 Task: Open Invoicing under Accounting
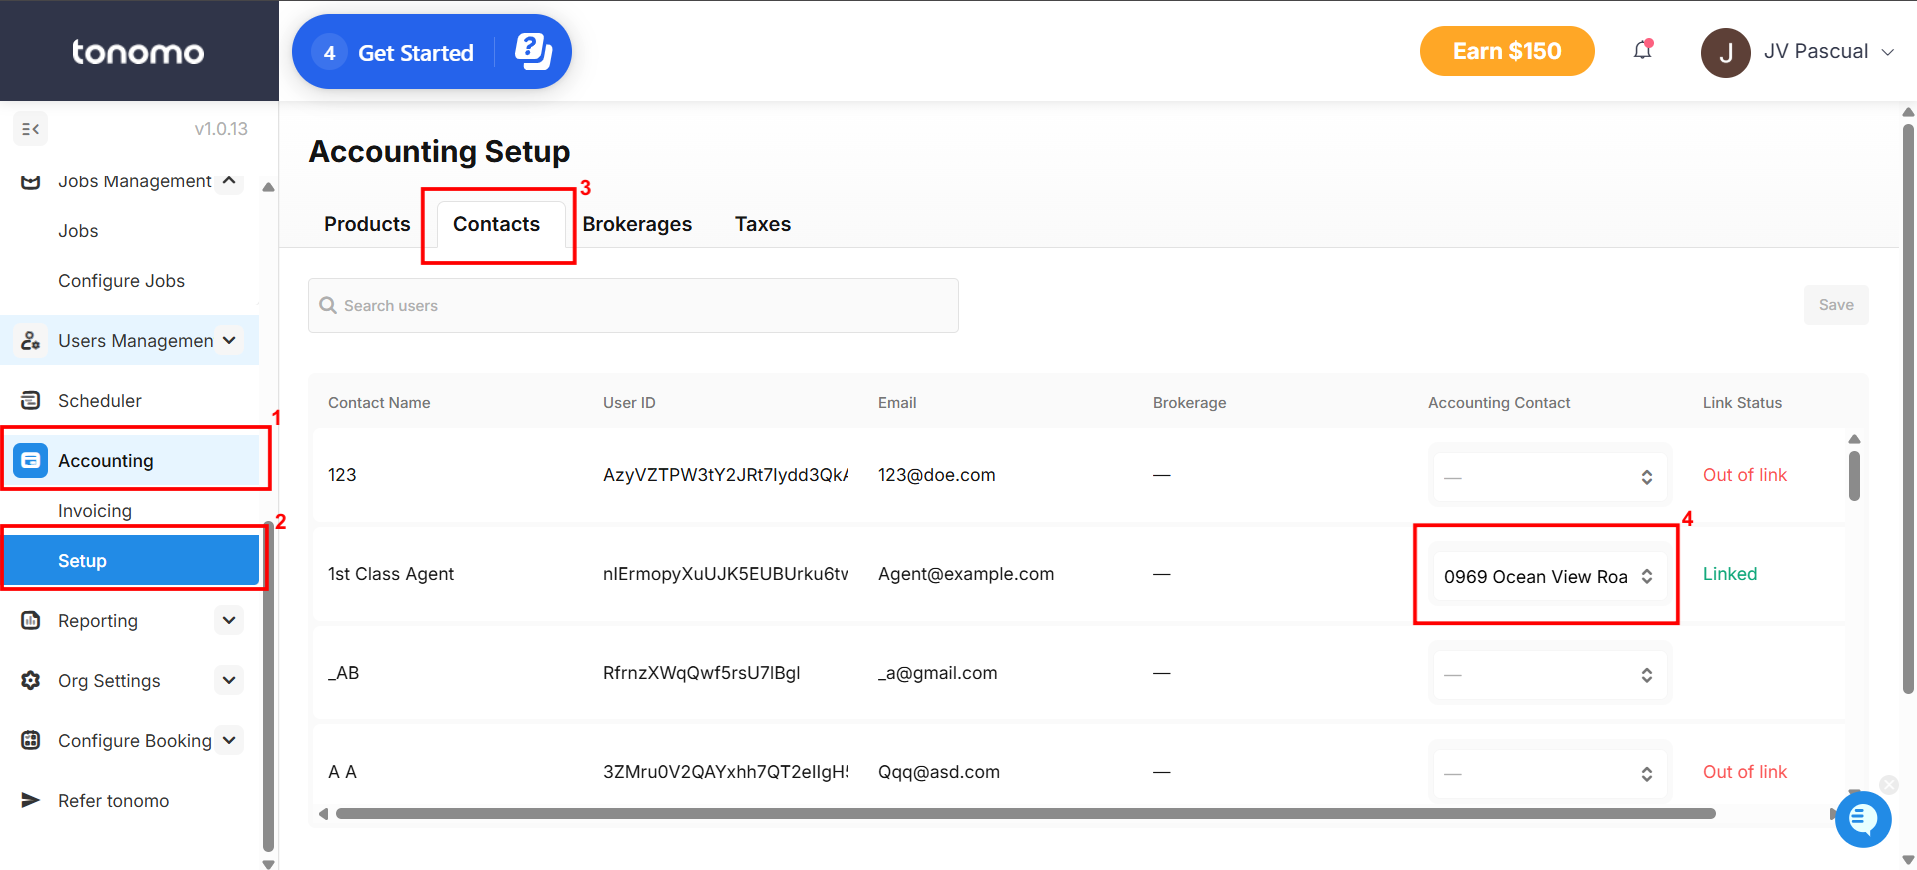(x=95, y=511)
